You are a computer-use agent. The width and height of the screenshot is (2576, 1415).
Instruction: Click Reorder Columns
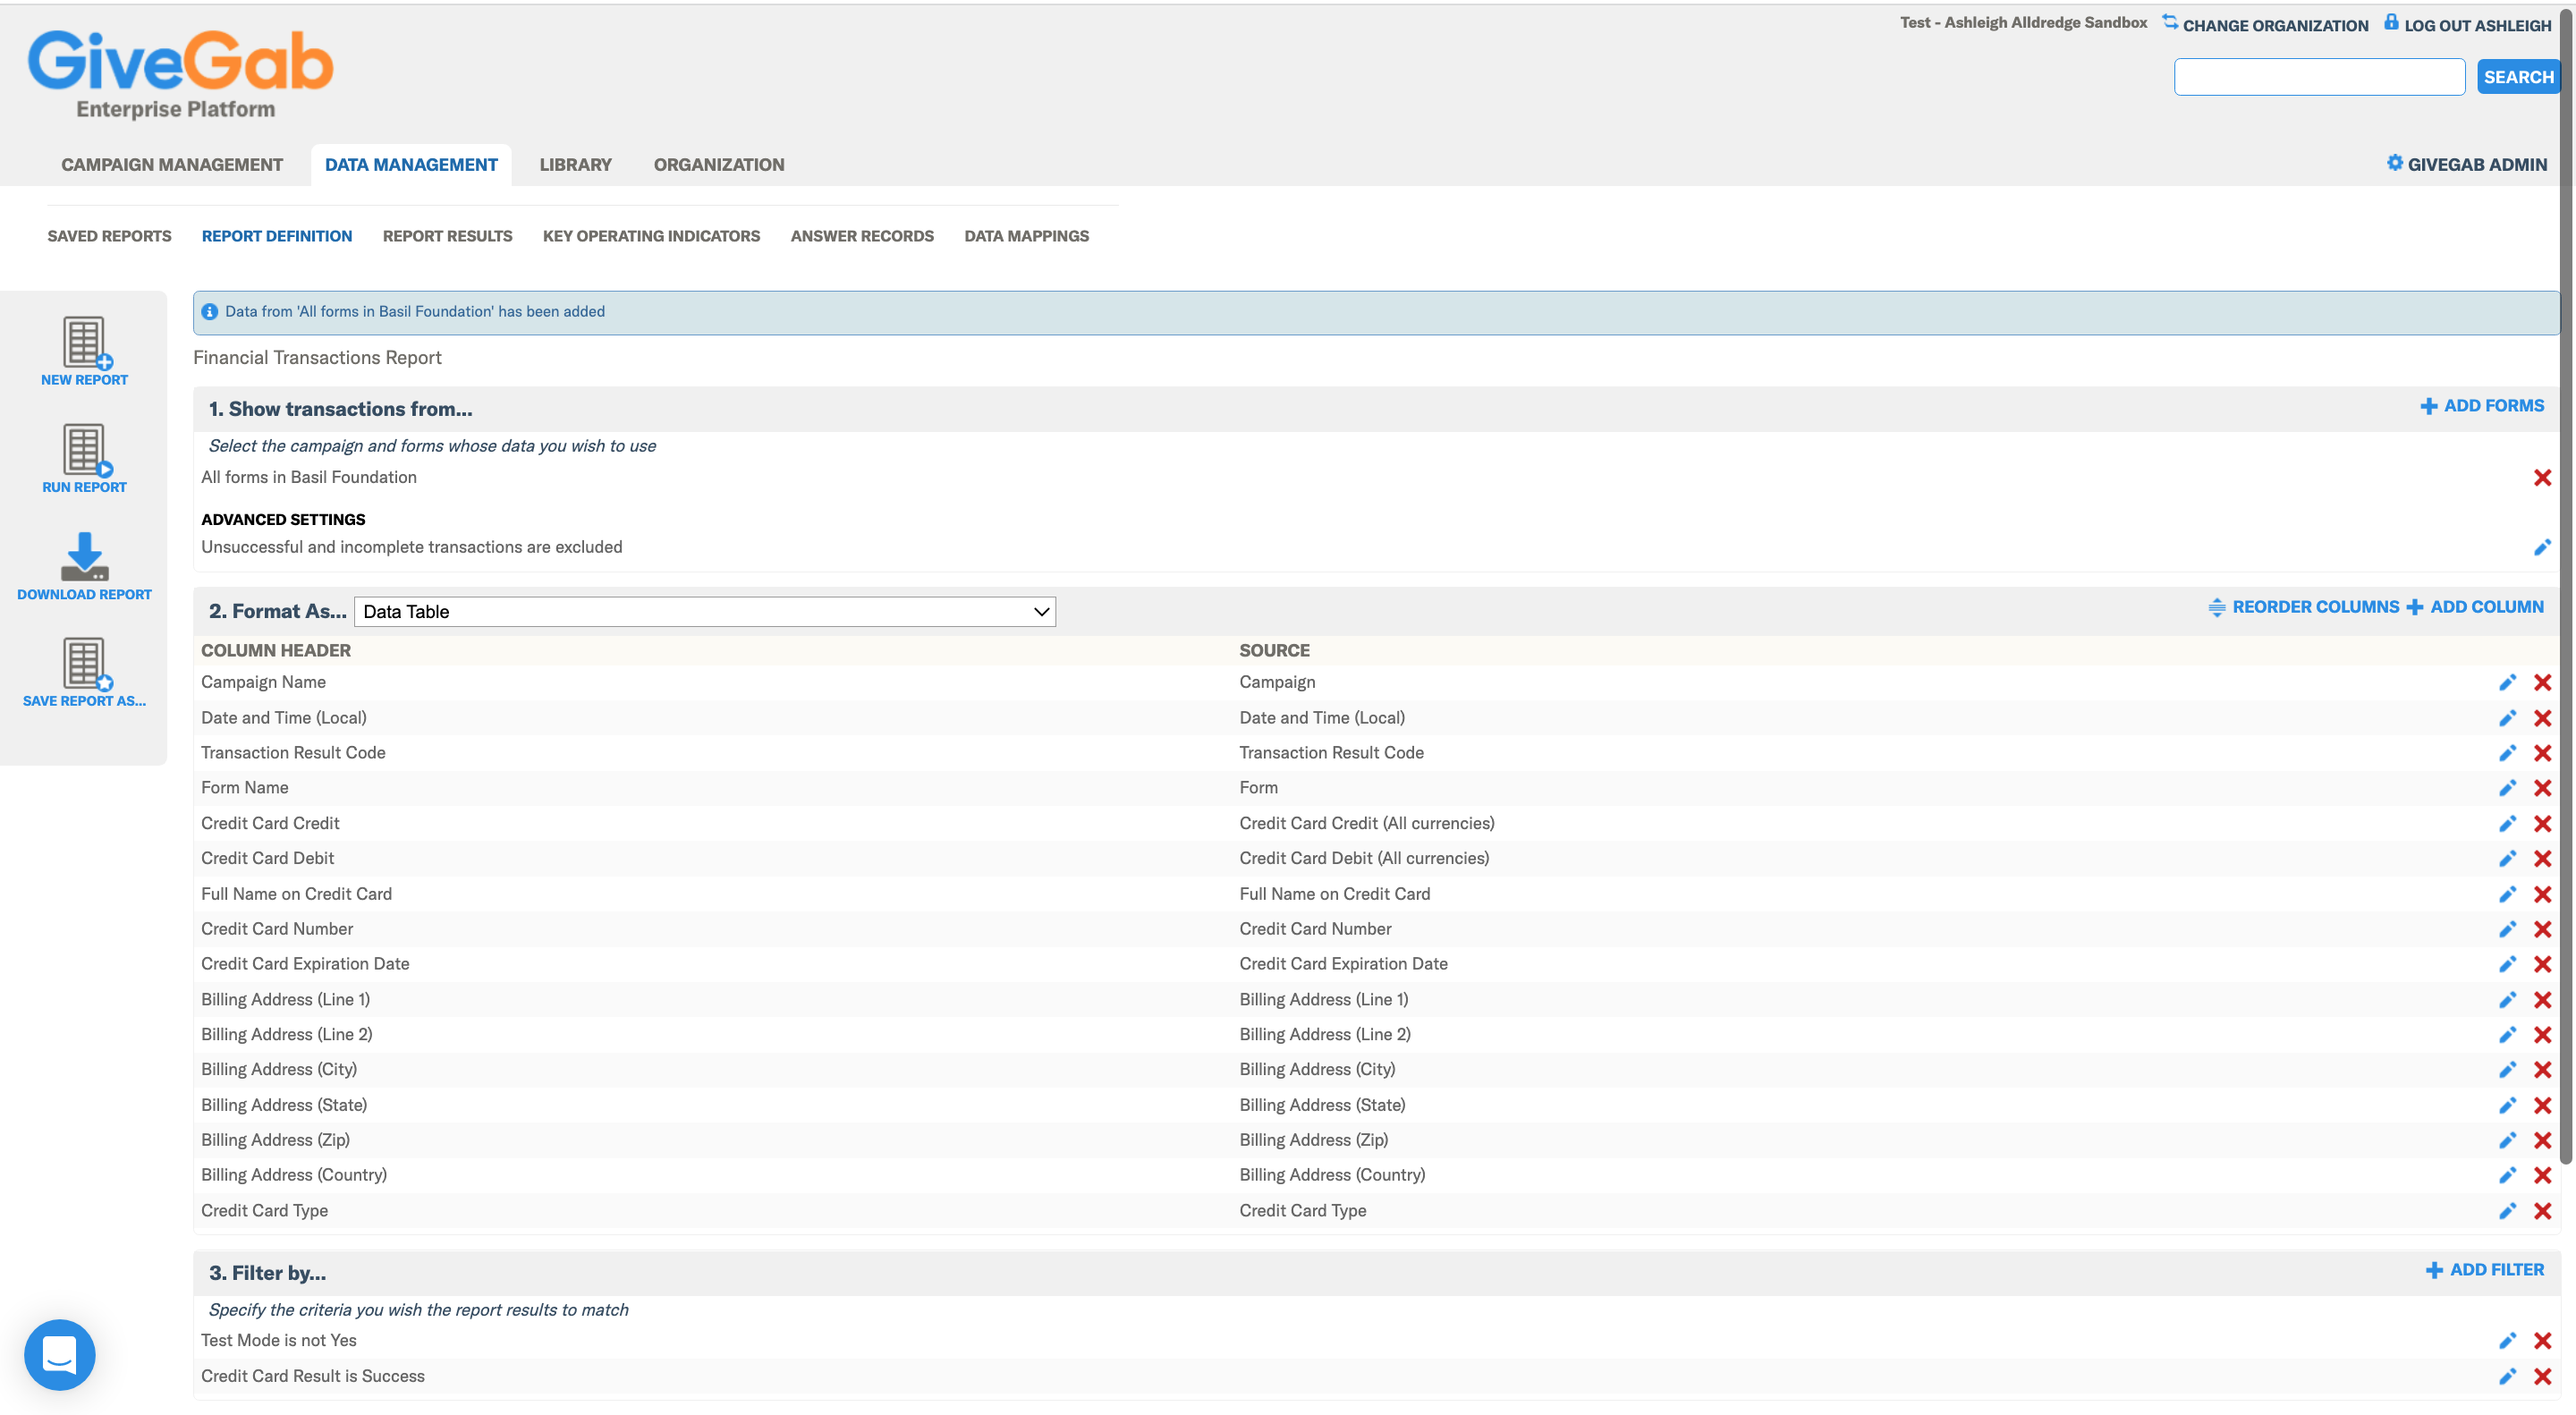point(2303,607)
